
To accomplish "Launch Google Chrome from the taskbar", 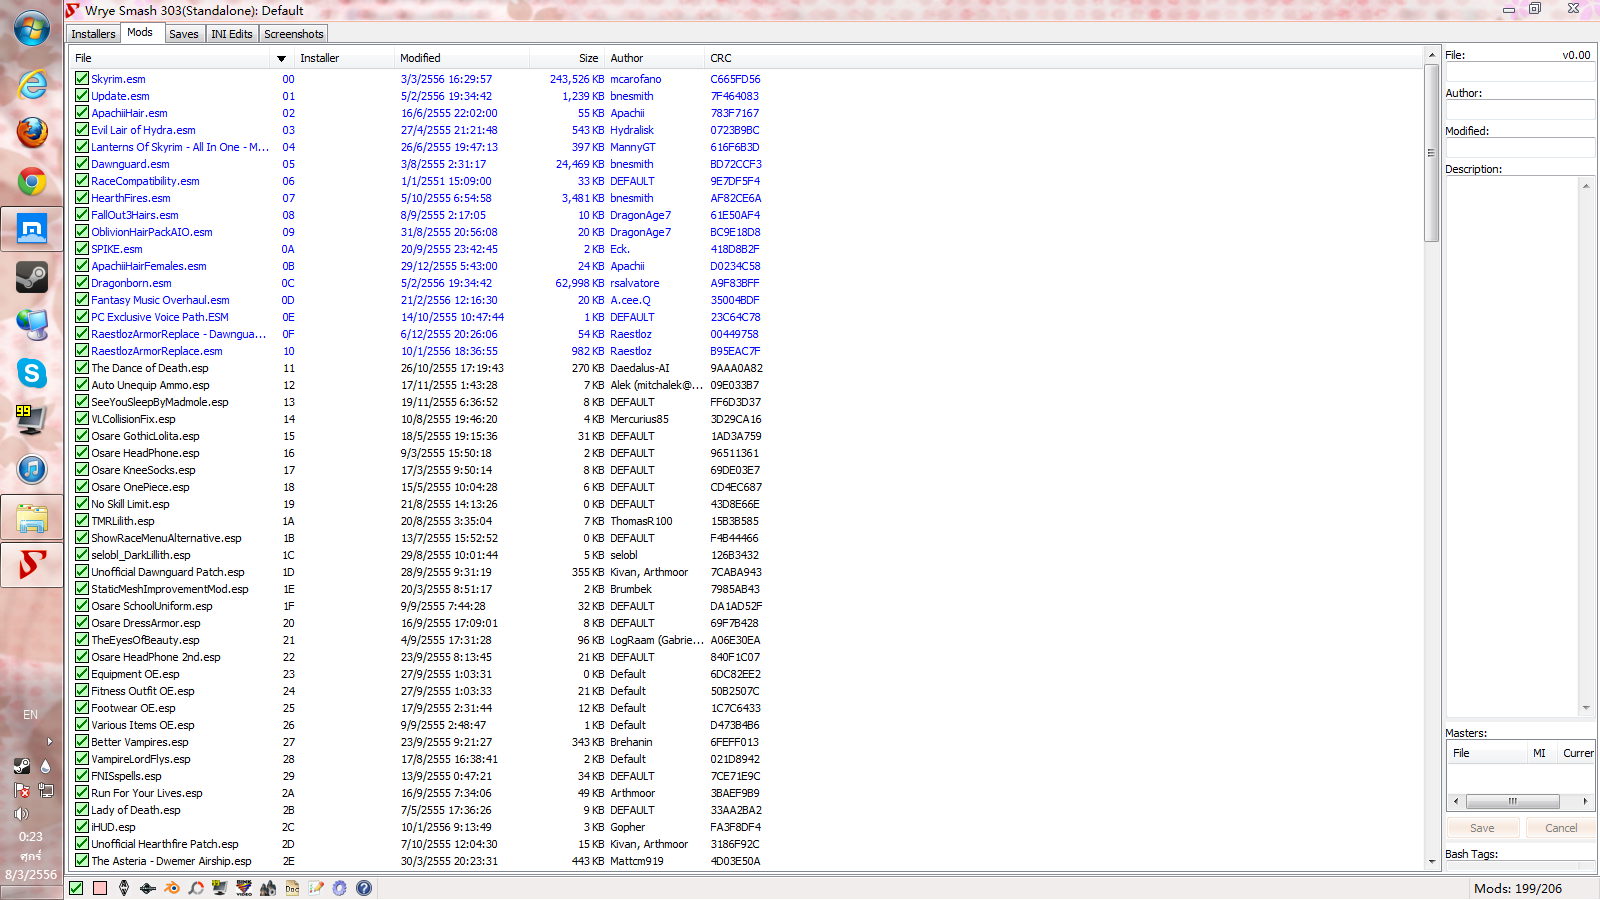I will [x=32, y=181].
